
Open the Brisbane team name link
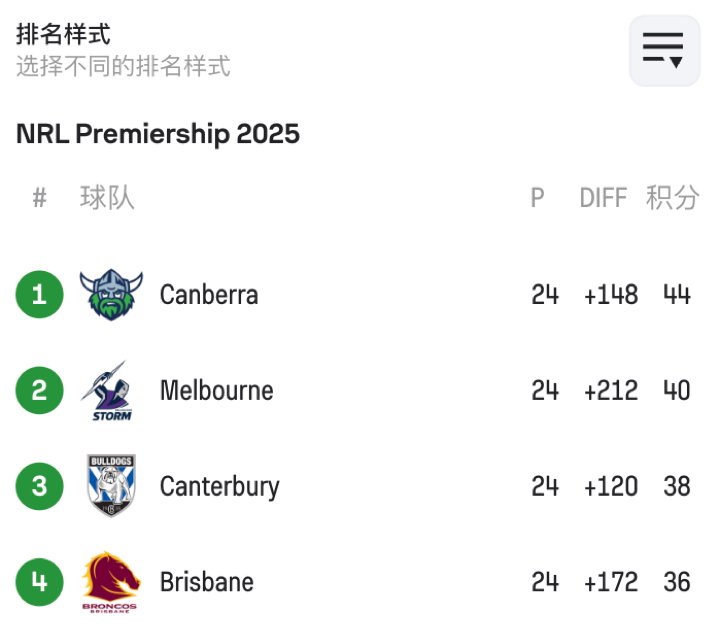coord(207,581)
